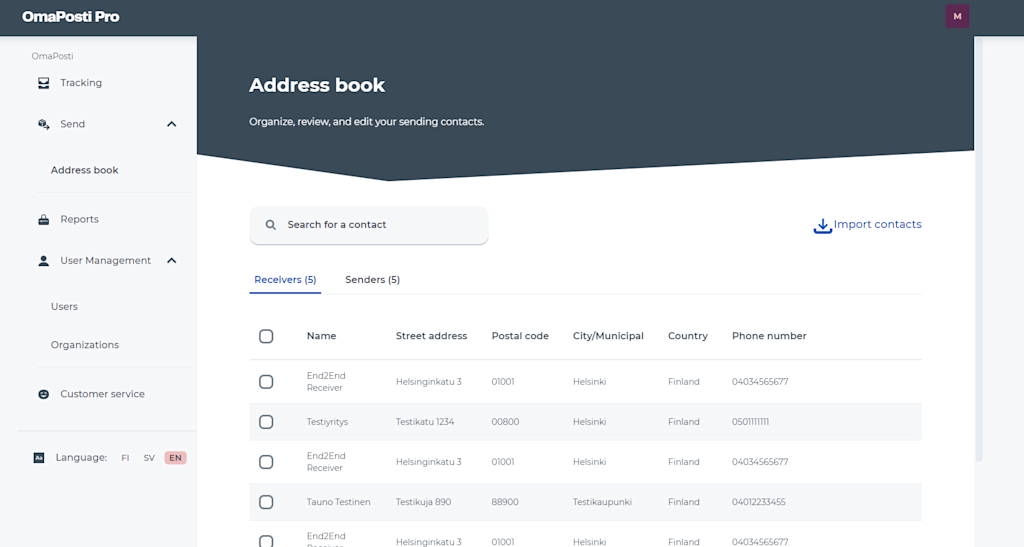Click the 04012233455 phone number cell

pyautogui.click(x=759, y=502)
